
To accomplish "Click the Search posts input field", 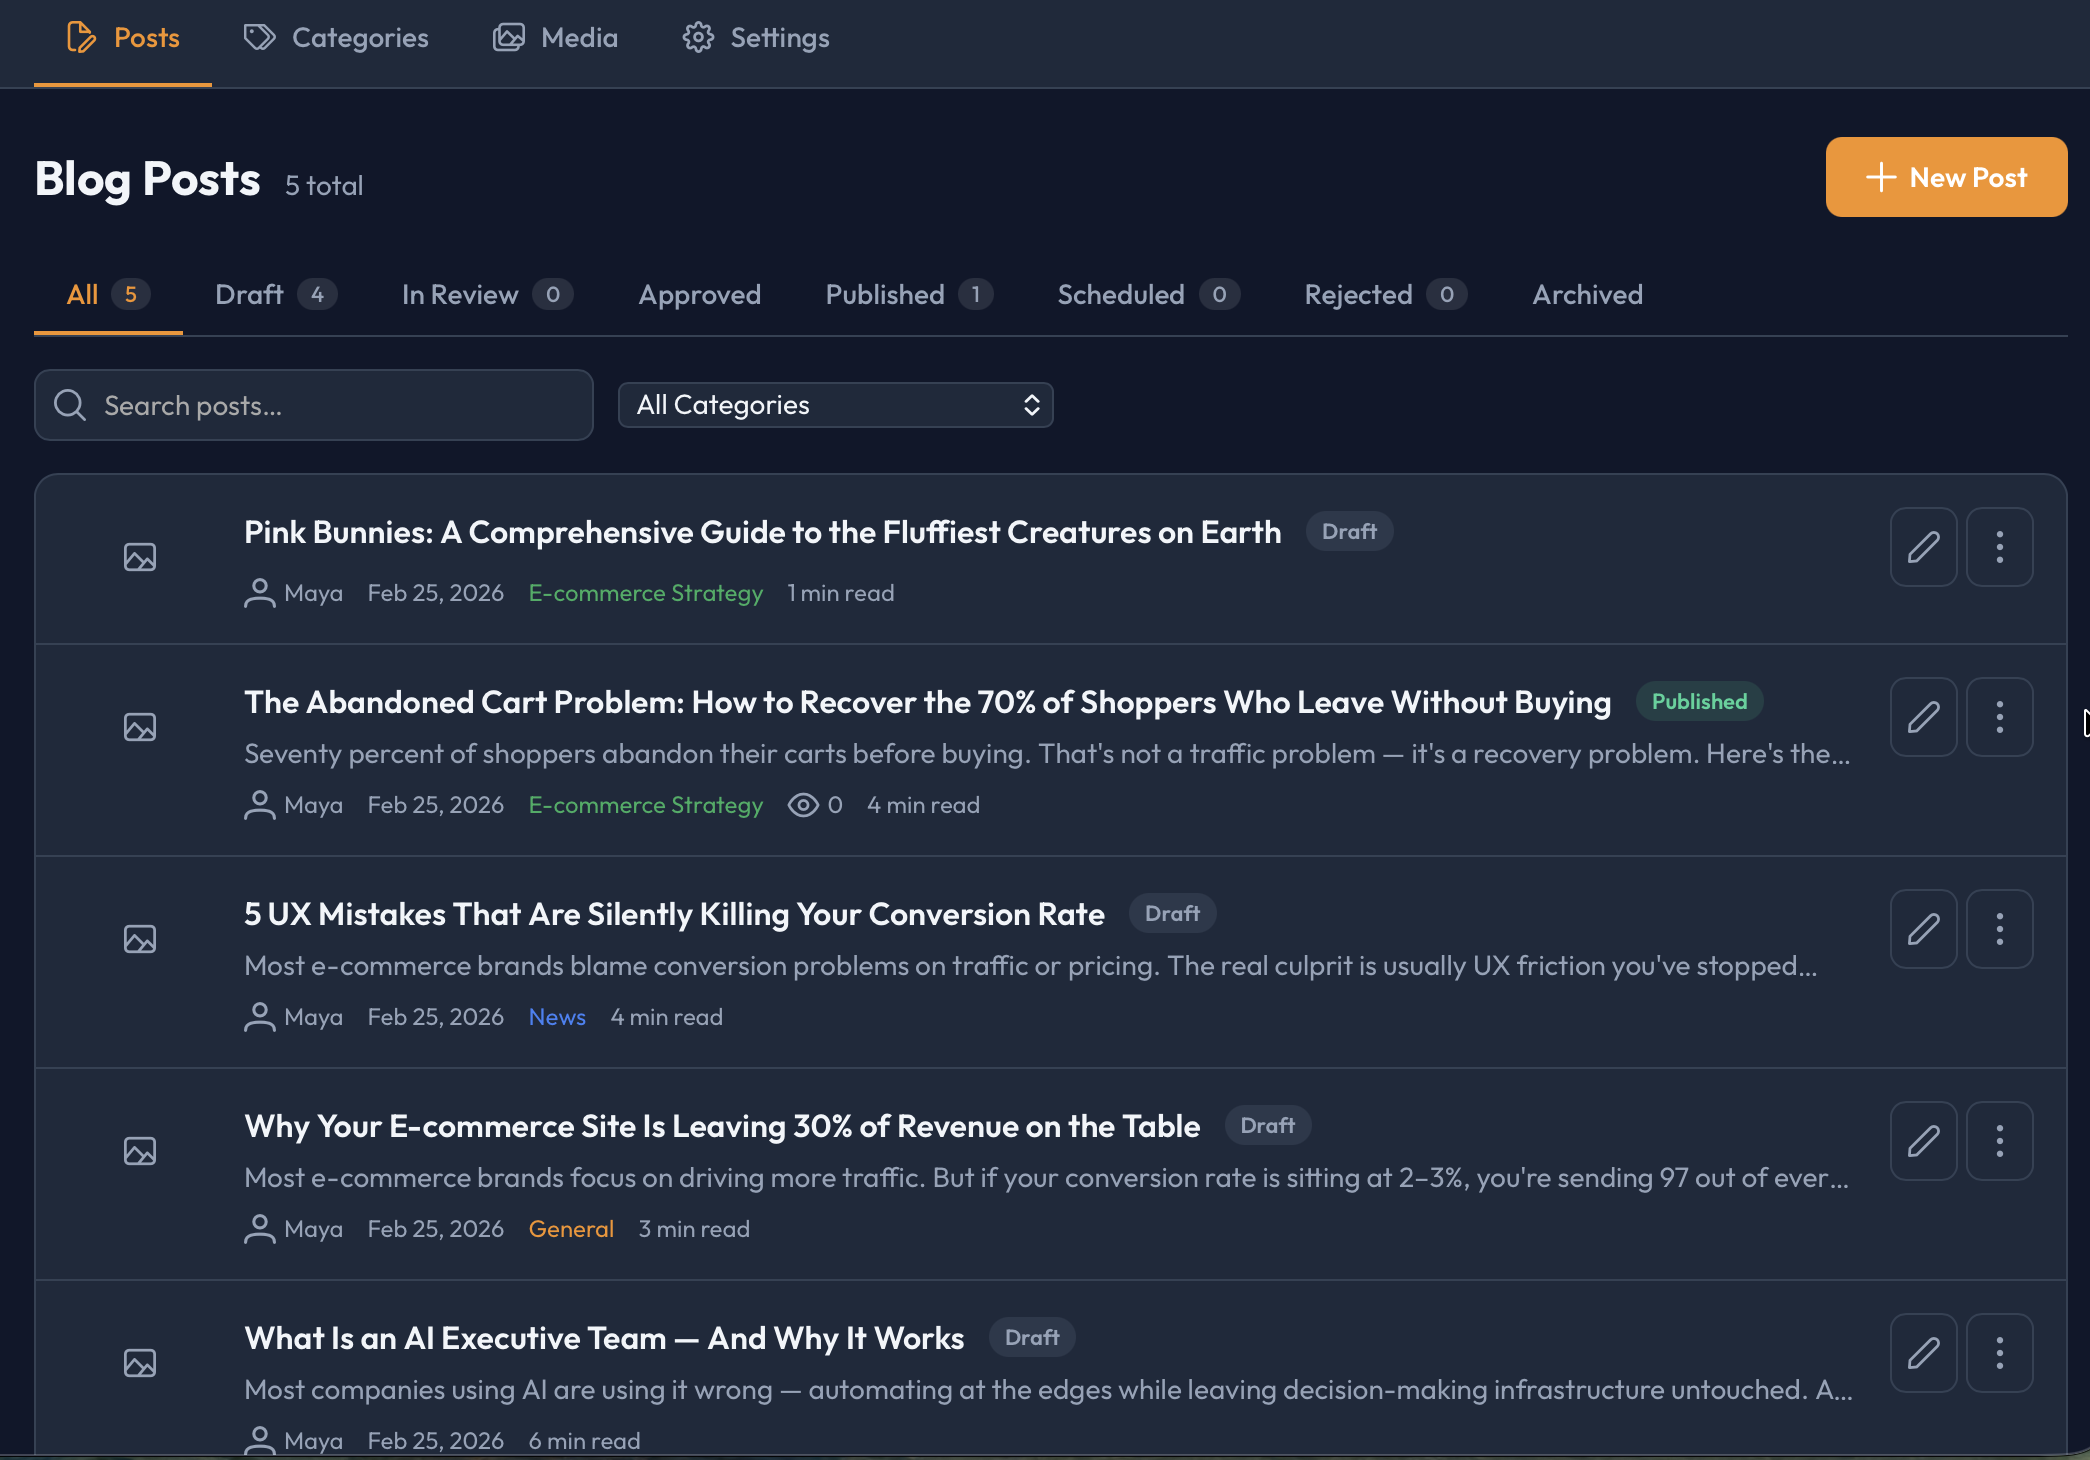I will point(313,405).
